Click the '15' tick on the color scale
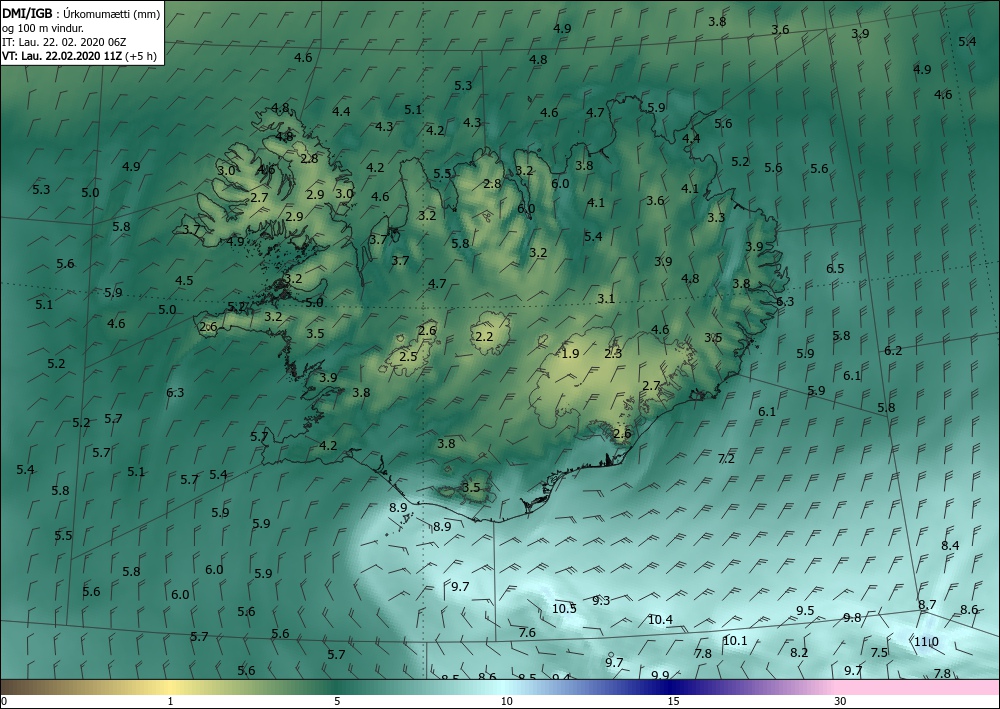 point(673,701)
